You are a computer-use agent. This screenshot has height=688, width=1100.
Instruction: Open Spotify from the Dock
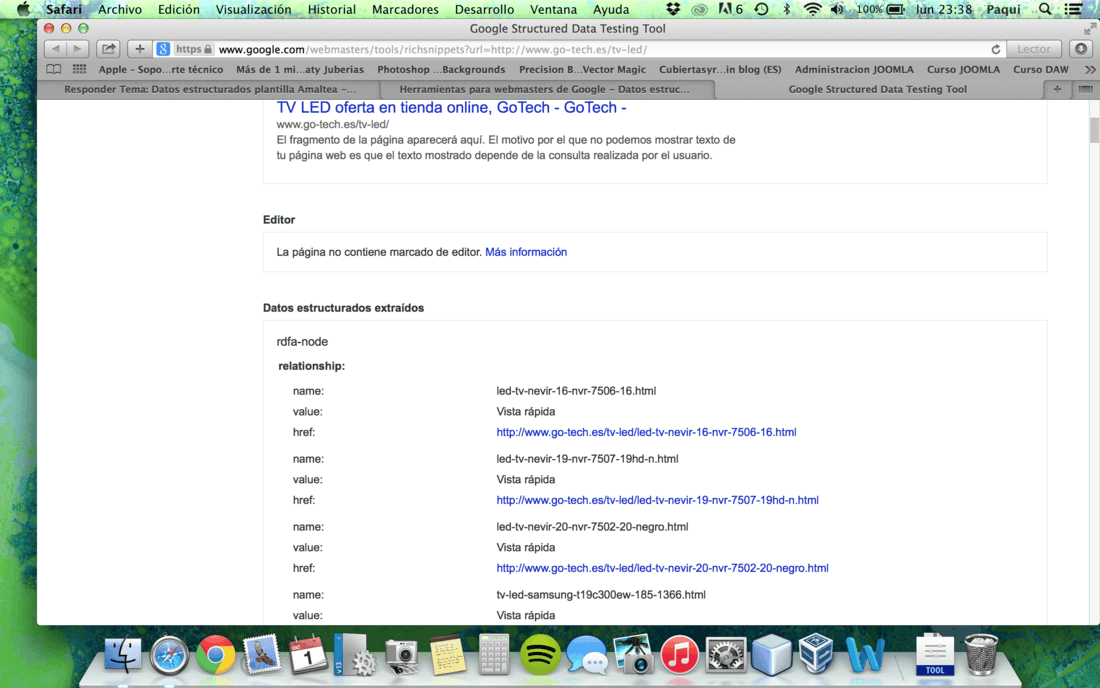click(x=540, y=655)
